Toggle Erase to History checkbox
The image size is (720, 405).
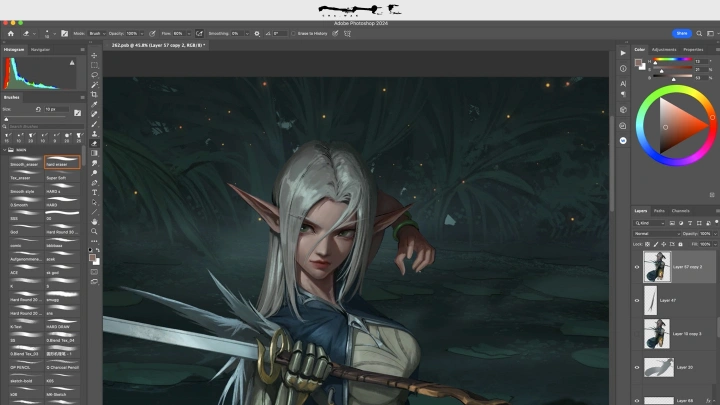(293, 34)
